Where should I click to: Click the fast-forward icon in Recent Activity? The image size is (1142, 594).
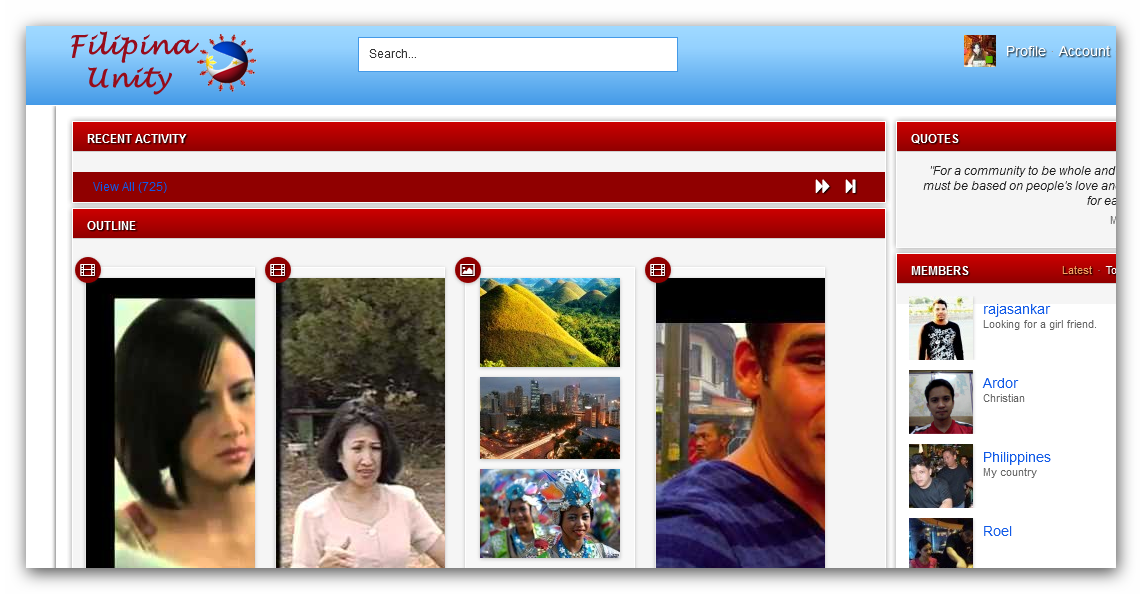[822, 187]
